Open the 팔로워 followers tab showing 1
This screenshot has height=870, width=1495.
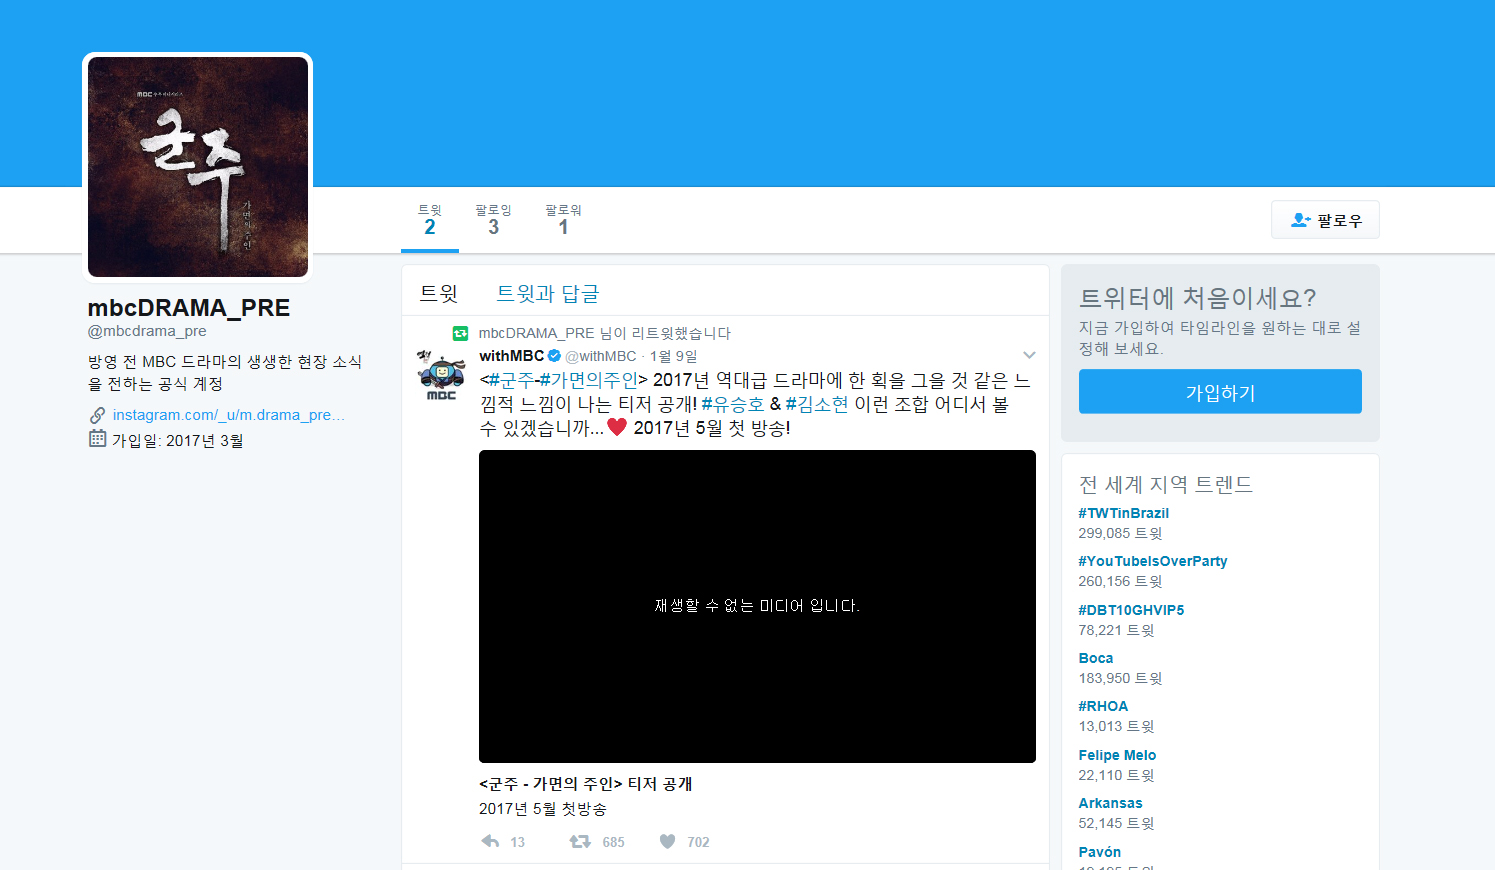tap(563, 221)
